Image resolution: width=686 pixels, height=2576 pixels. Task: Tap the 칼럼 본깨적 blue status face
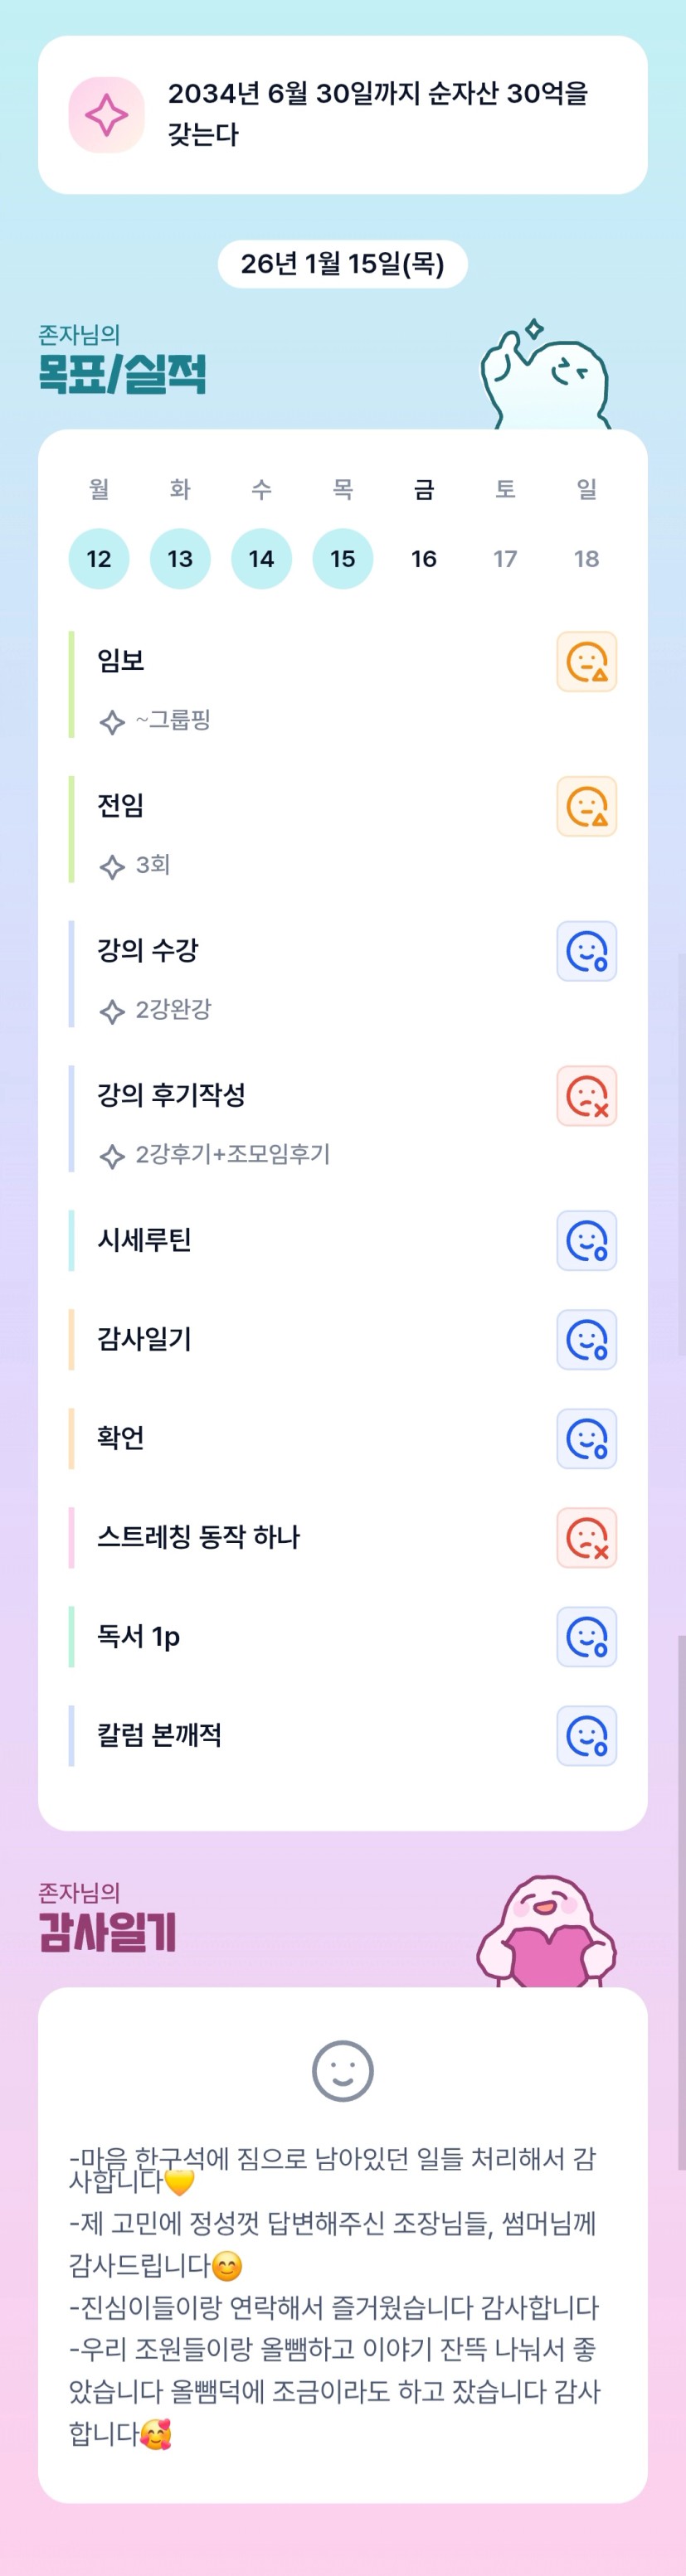click(x=586, y=1736)
